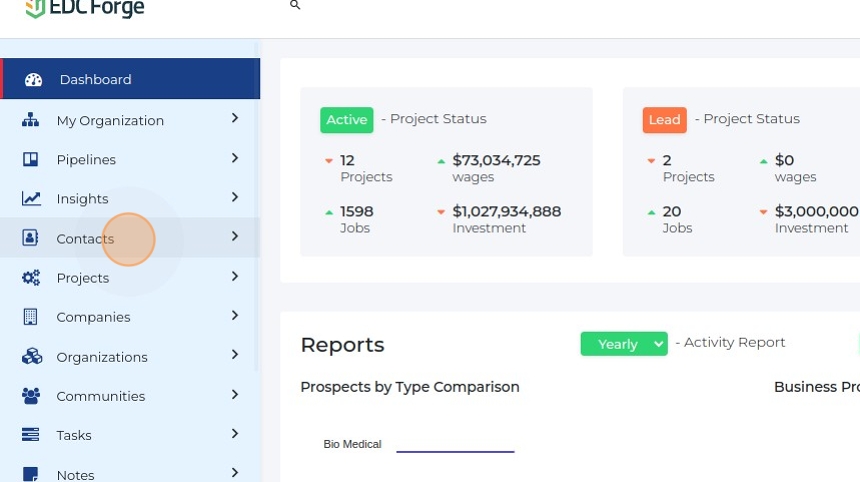Click the $1,027,934,888 Investment value
The image size is (860, 482).
[x=507, y=211]
